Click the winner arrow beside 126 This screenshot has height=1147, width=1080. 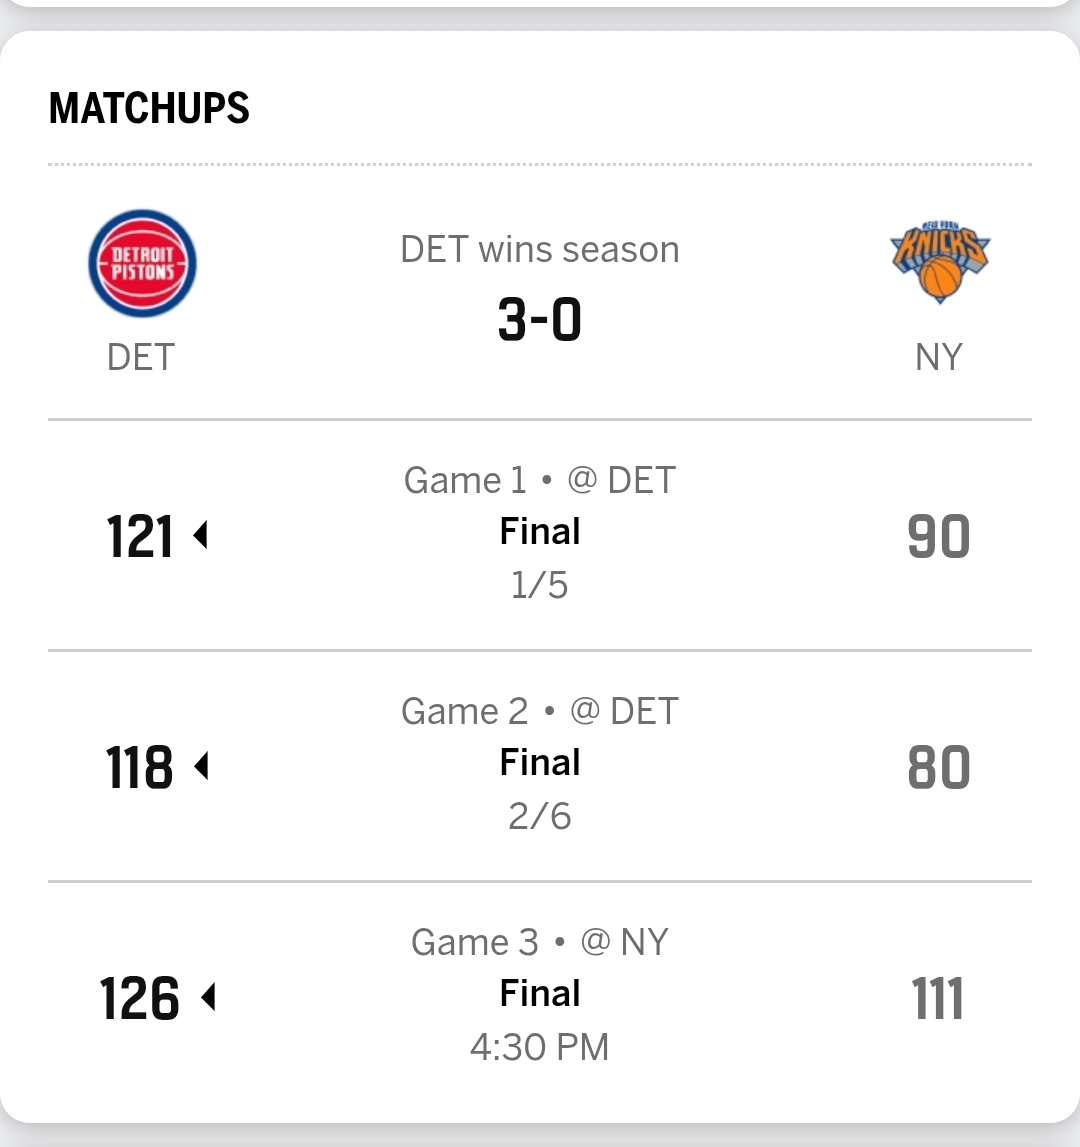(x=208, y=997)
